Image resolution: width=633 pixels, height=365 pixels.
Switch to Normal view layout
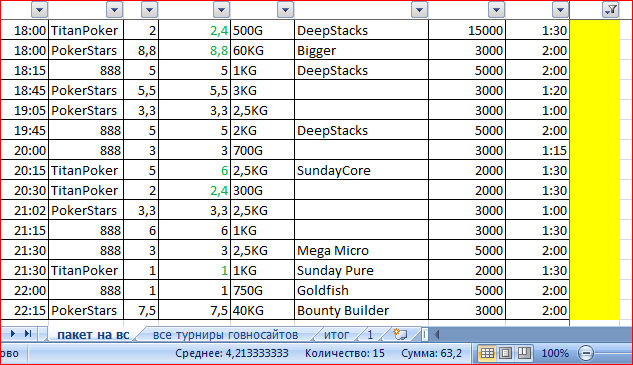coord(487,353)
